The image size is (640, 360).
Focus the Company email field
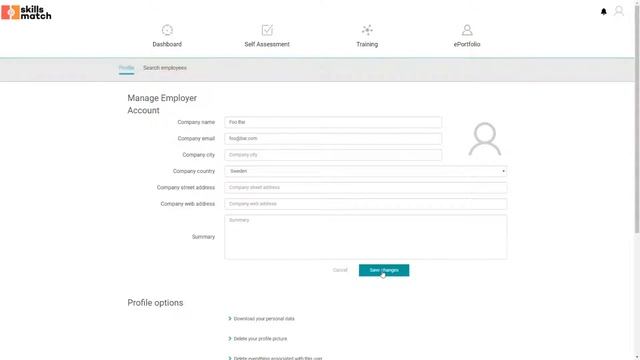(x=333, y=138)
